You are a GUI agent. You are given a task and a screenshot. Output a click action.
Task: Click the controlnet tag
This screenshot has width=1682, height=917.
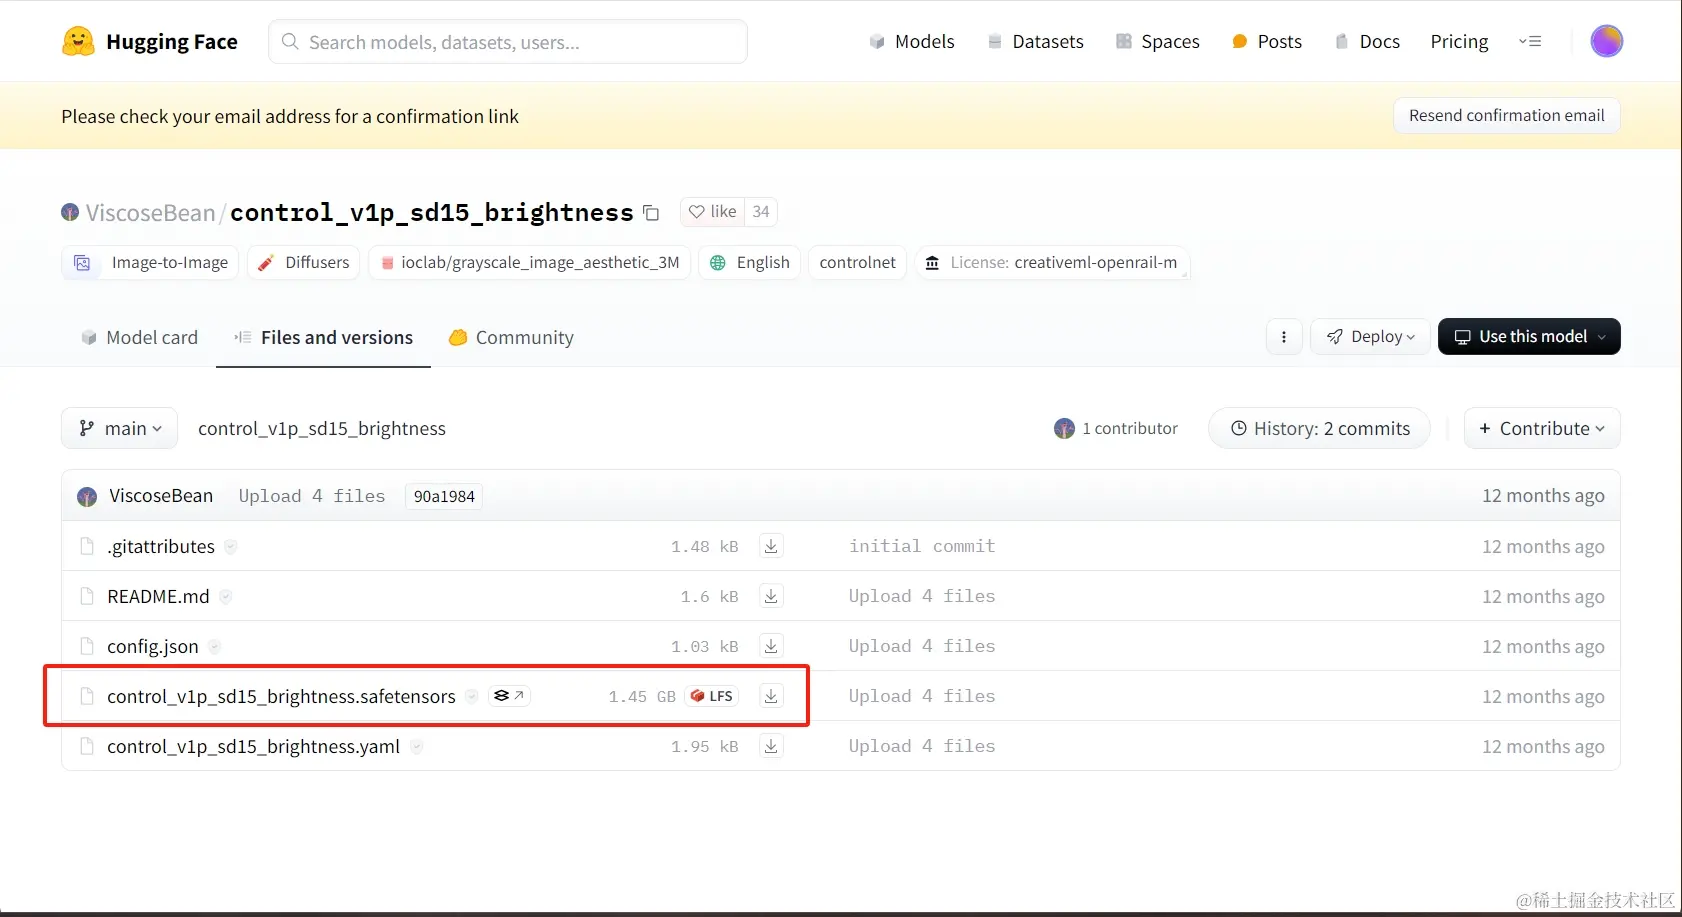point(857,262)
